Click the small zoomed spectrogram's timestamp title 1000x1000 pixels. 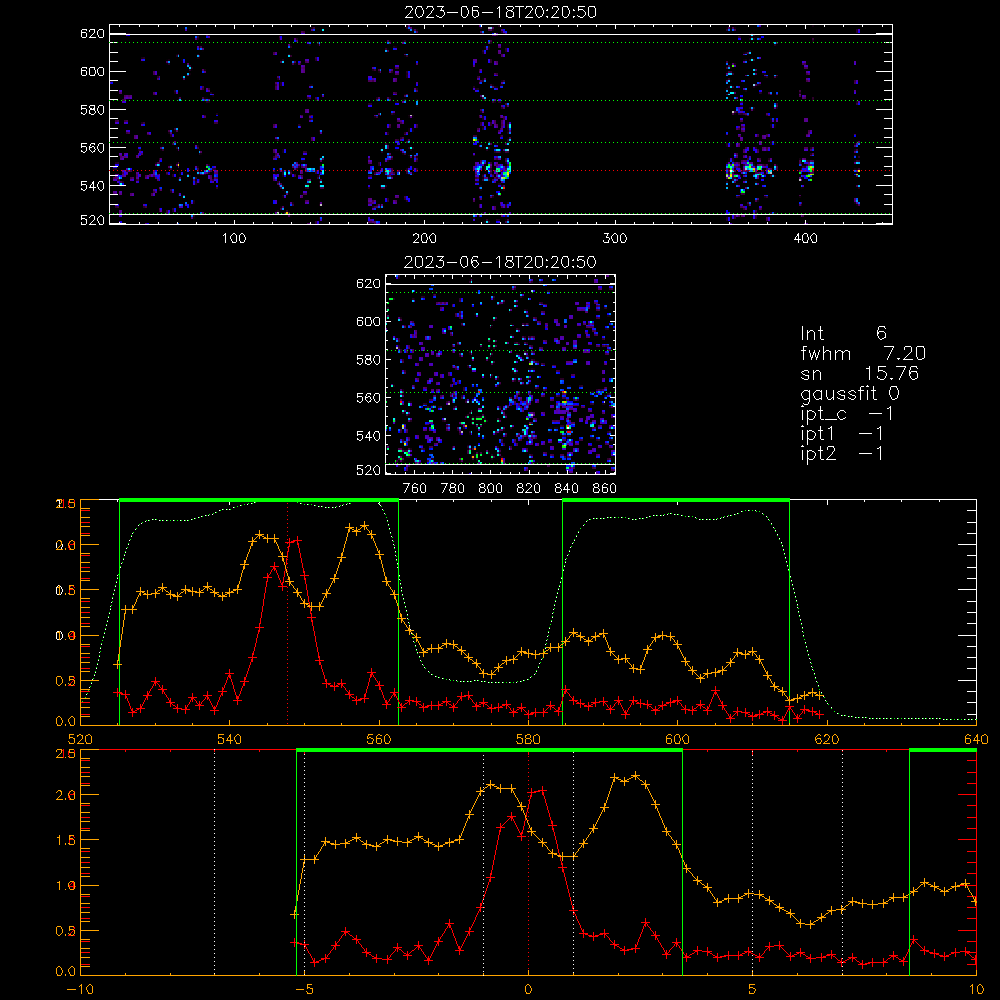[x=500, y=262]
